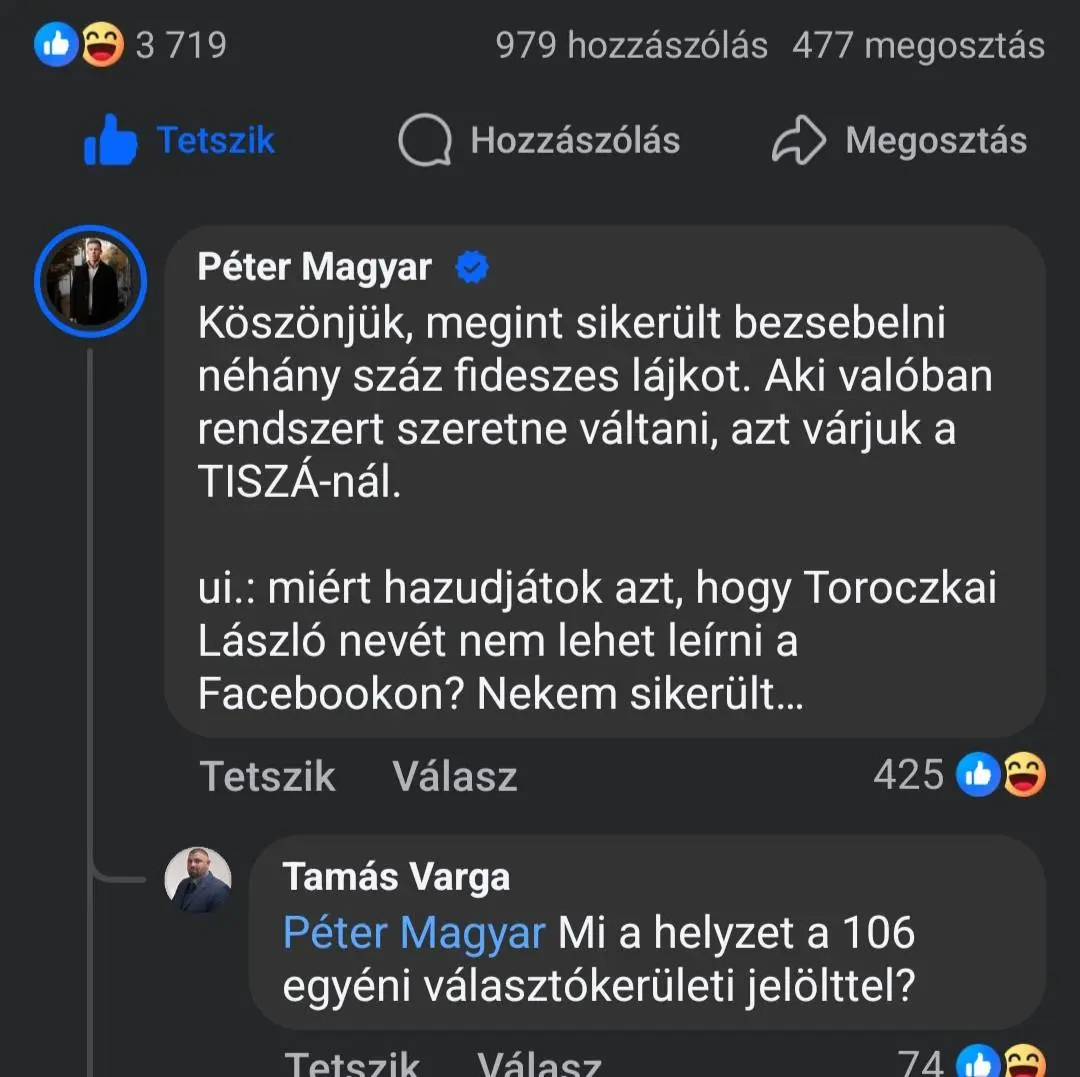1080x1077 pixels.
Task: View the 979 hozzászólás comments count
Action: (x=632, y=45)
